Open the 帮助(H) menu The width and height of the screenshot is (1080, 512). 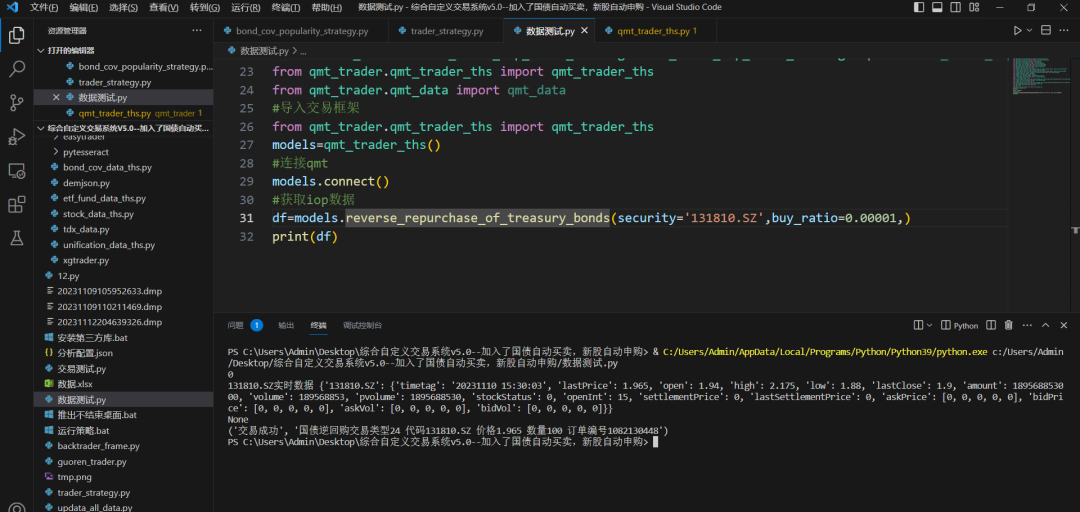[326, 8]
